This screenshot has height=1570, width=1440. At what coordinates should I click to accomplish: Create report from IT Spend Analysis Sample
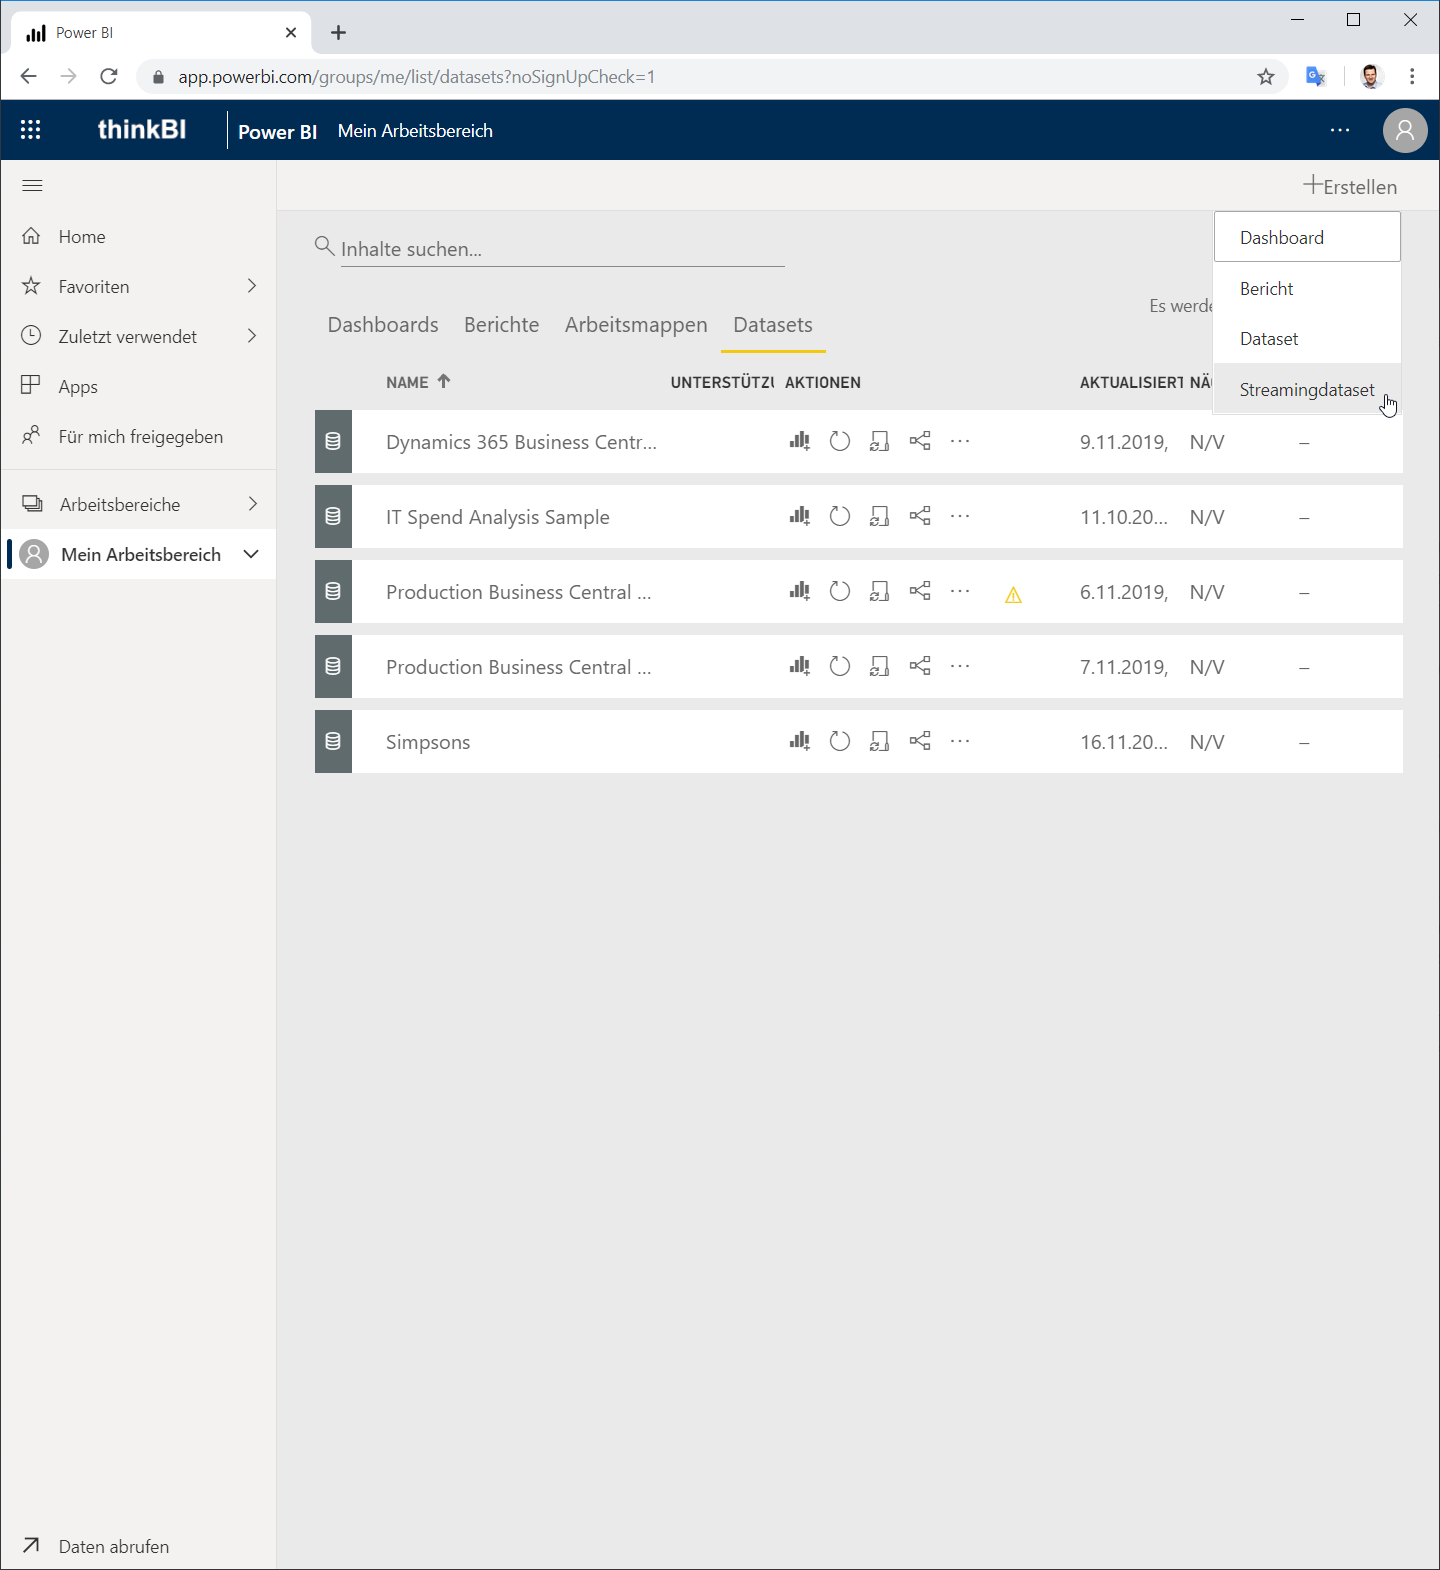799,516
